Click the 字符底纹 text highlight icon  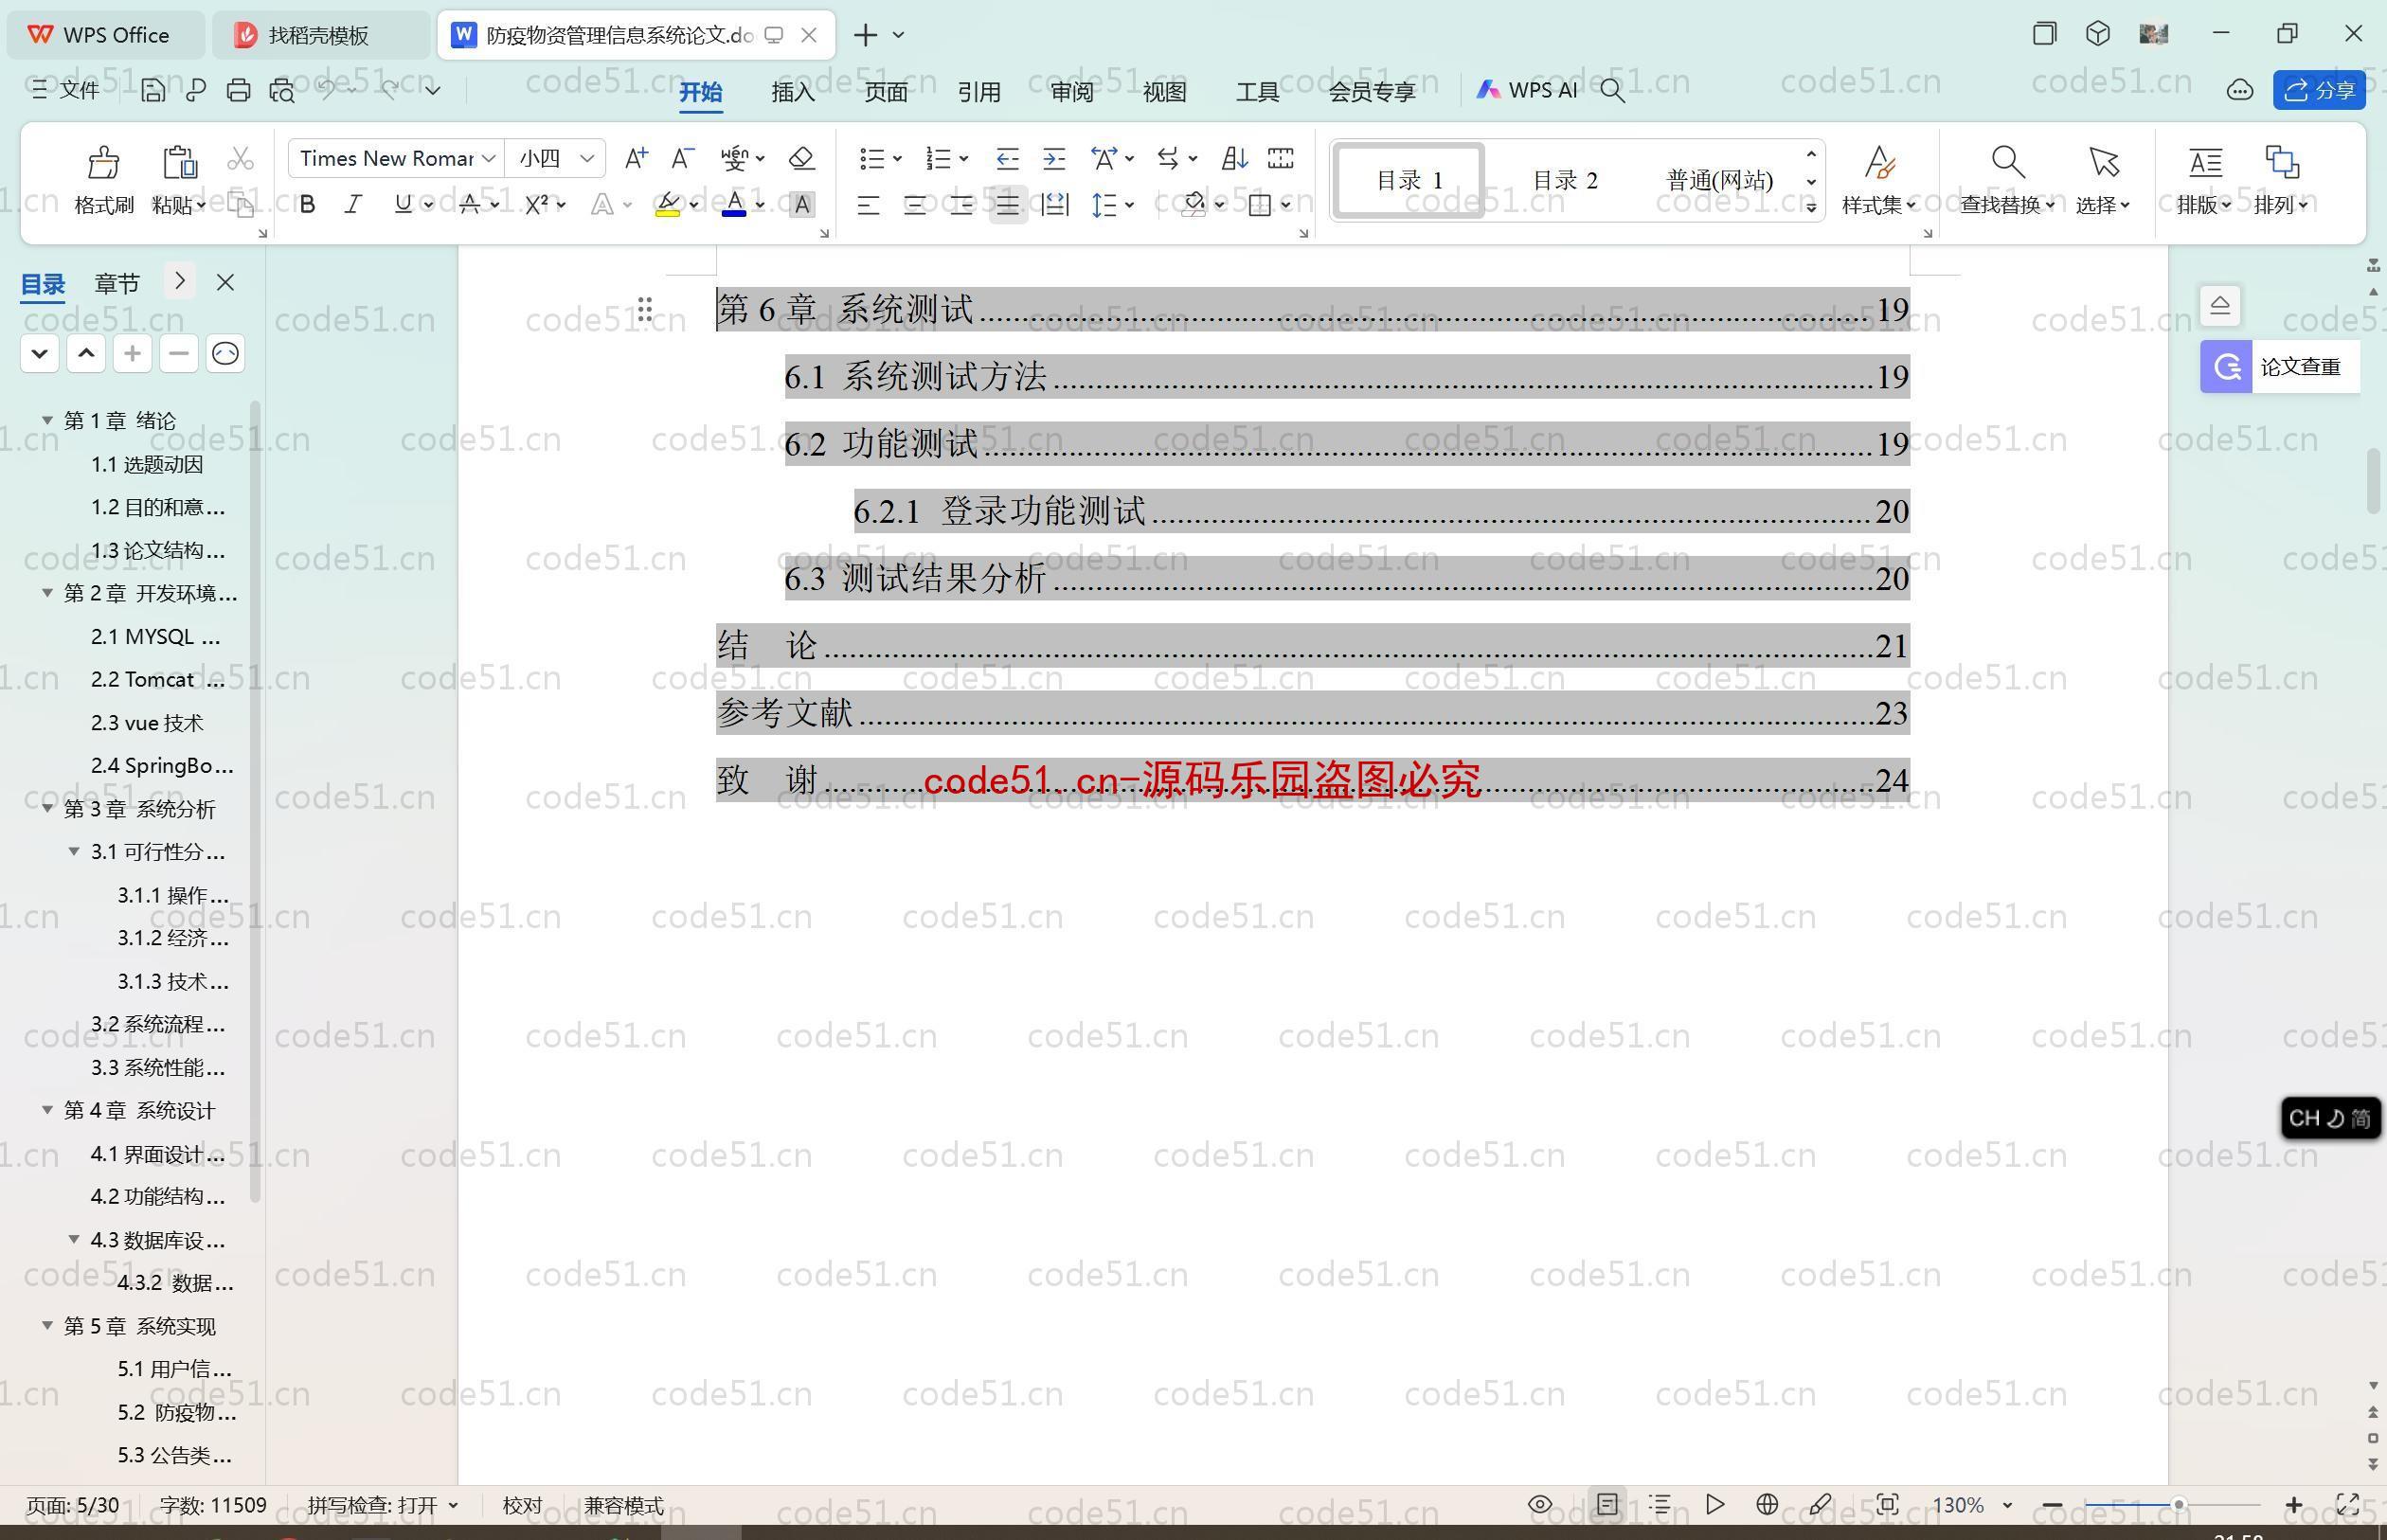[800, 206]
